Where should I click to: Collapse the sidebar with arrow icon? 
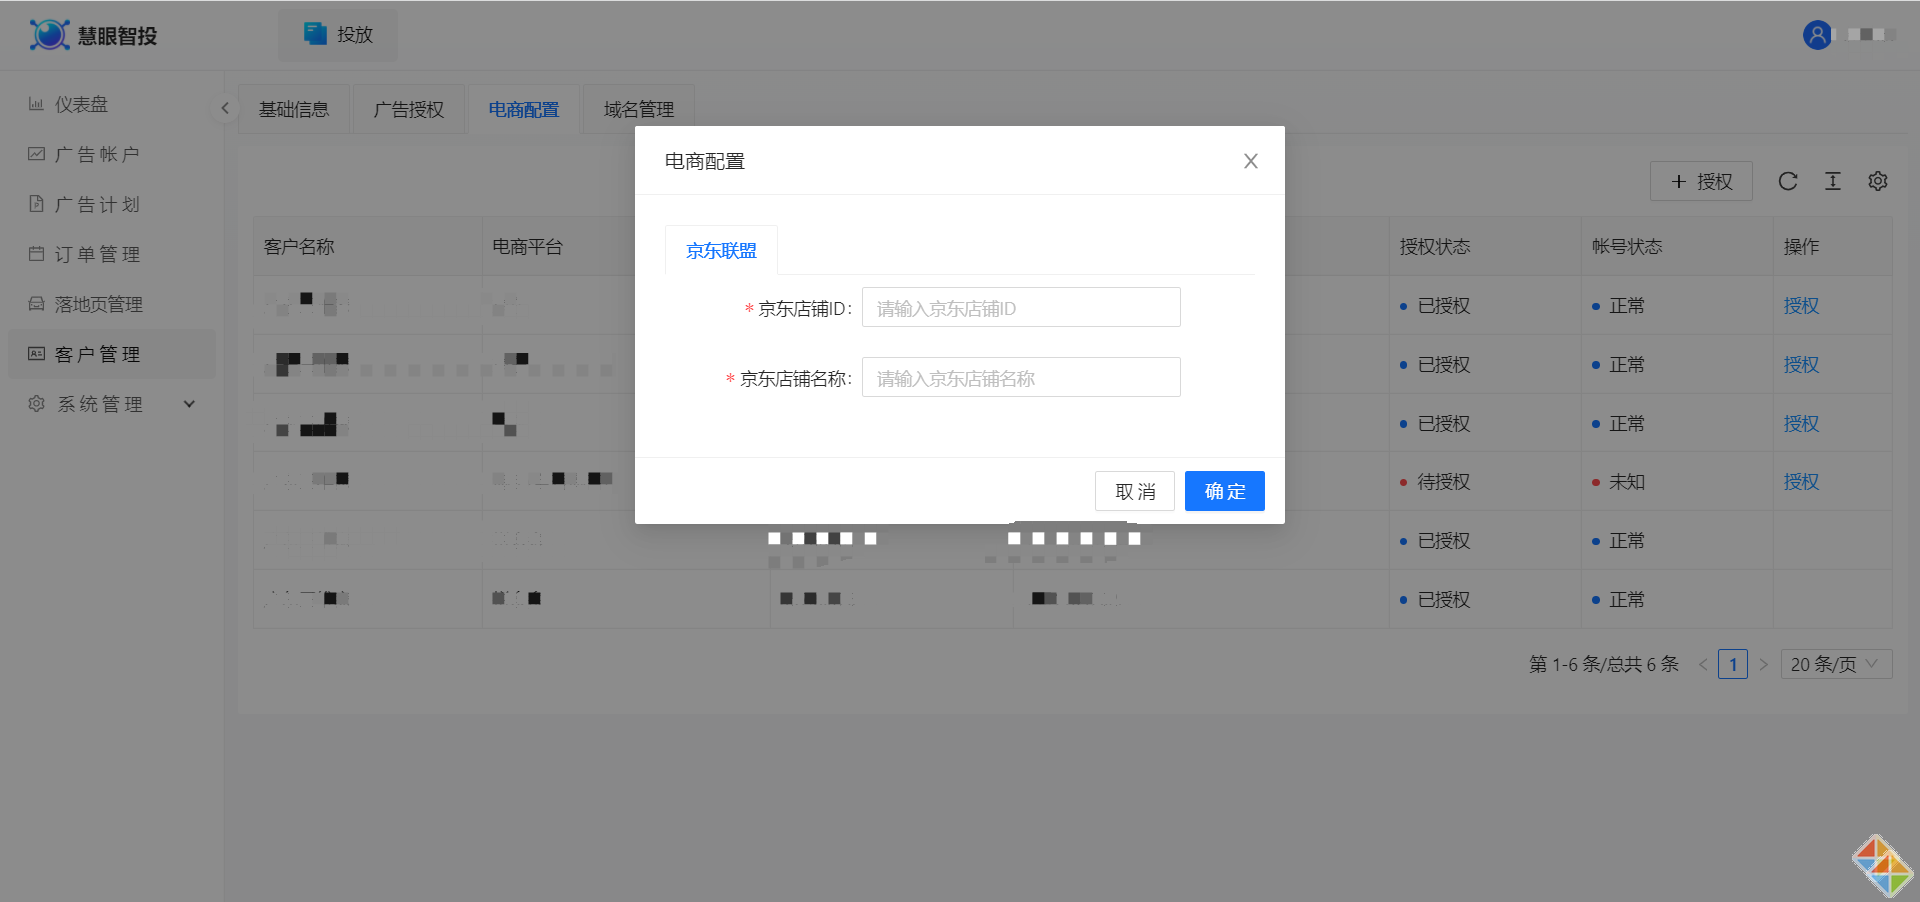point(225,108)
